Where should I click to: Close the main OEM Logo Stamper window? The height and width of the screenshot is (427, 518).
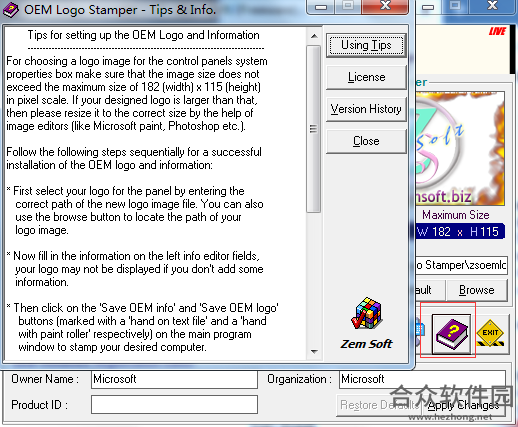click(x=492, y=6)
